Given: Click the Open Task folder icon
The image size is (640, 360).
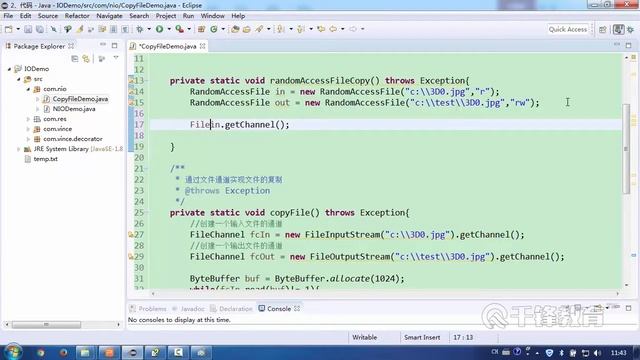Looking at the screenshot, I should click(x=247, y=29).
